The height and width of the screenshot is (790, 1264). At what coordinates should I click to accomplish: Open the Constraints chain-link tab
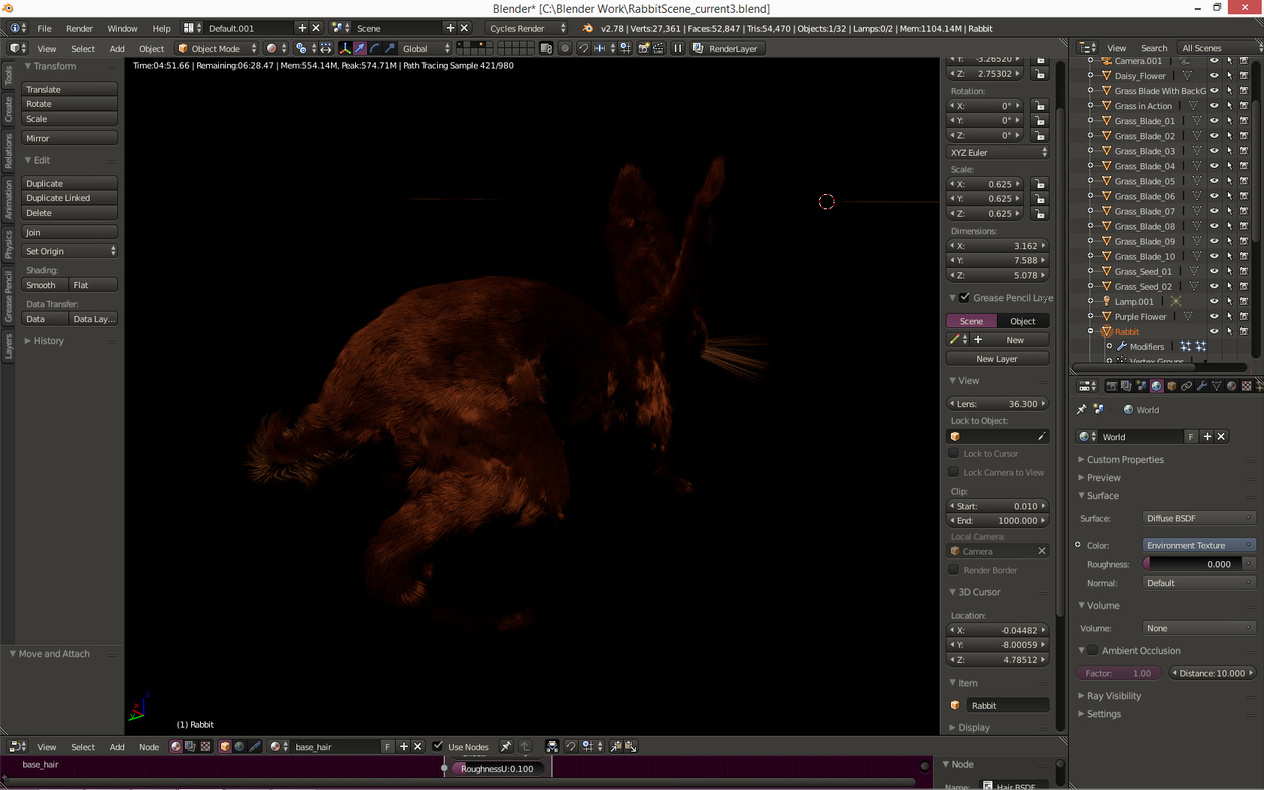point(1186,386)
